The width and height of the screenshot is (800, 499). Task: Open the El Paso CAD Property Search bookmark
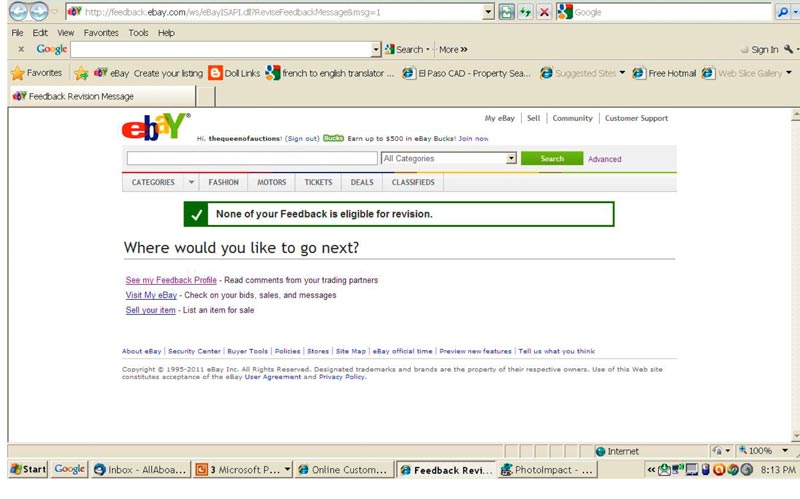click(466, 73)
